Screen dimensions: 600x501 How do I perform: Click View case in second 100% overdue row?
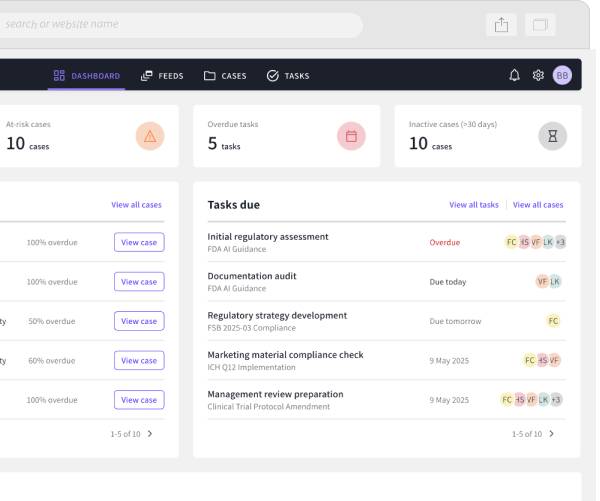coord(139,282)
